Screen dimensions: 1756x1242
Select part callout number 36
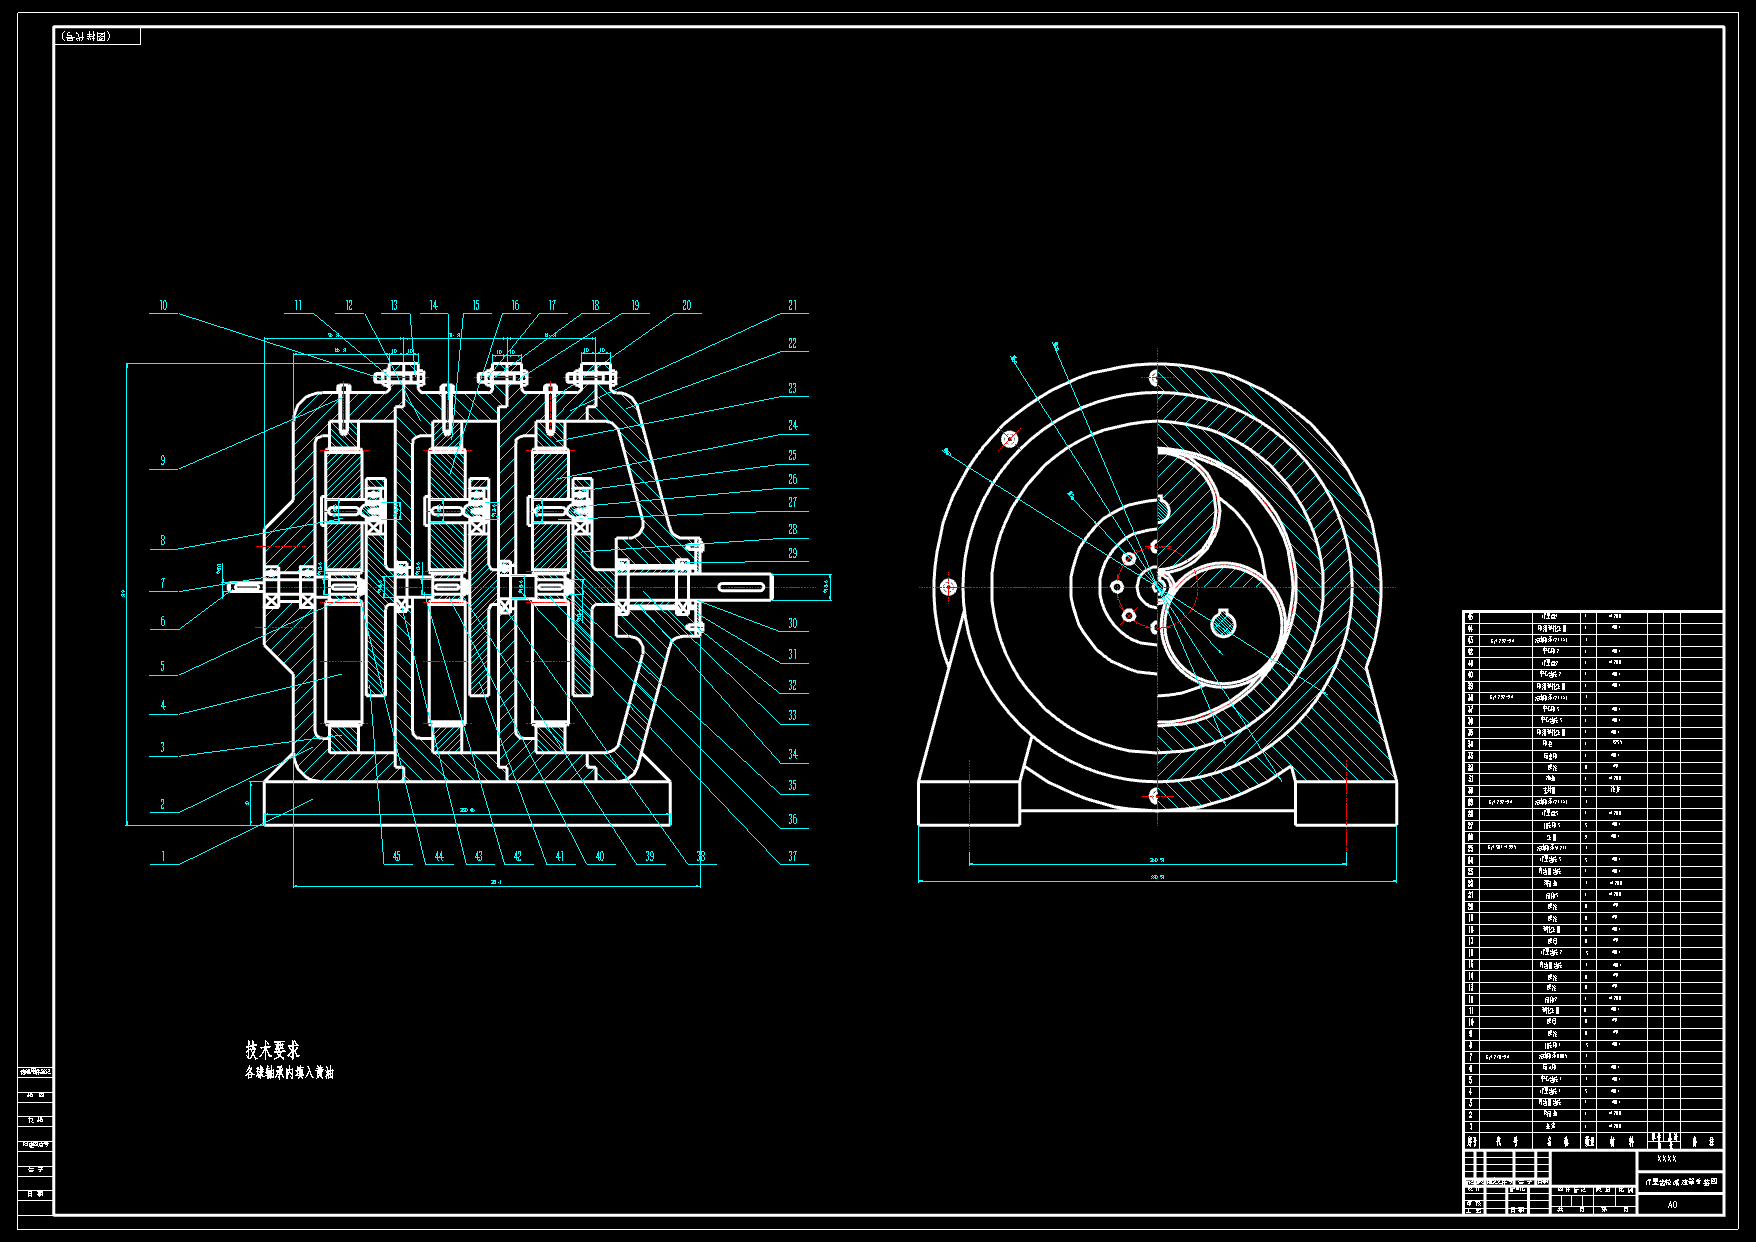(793, 820)
